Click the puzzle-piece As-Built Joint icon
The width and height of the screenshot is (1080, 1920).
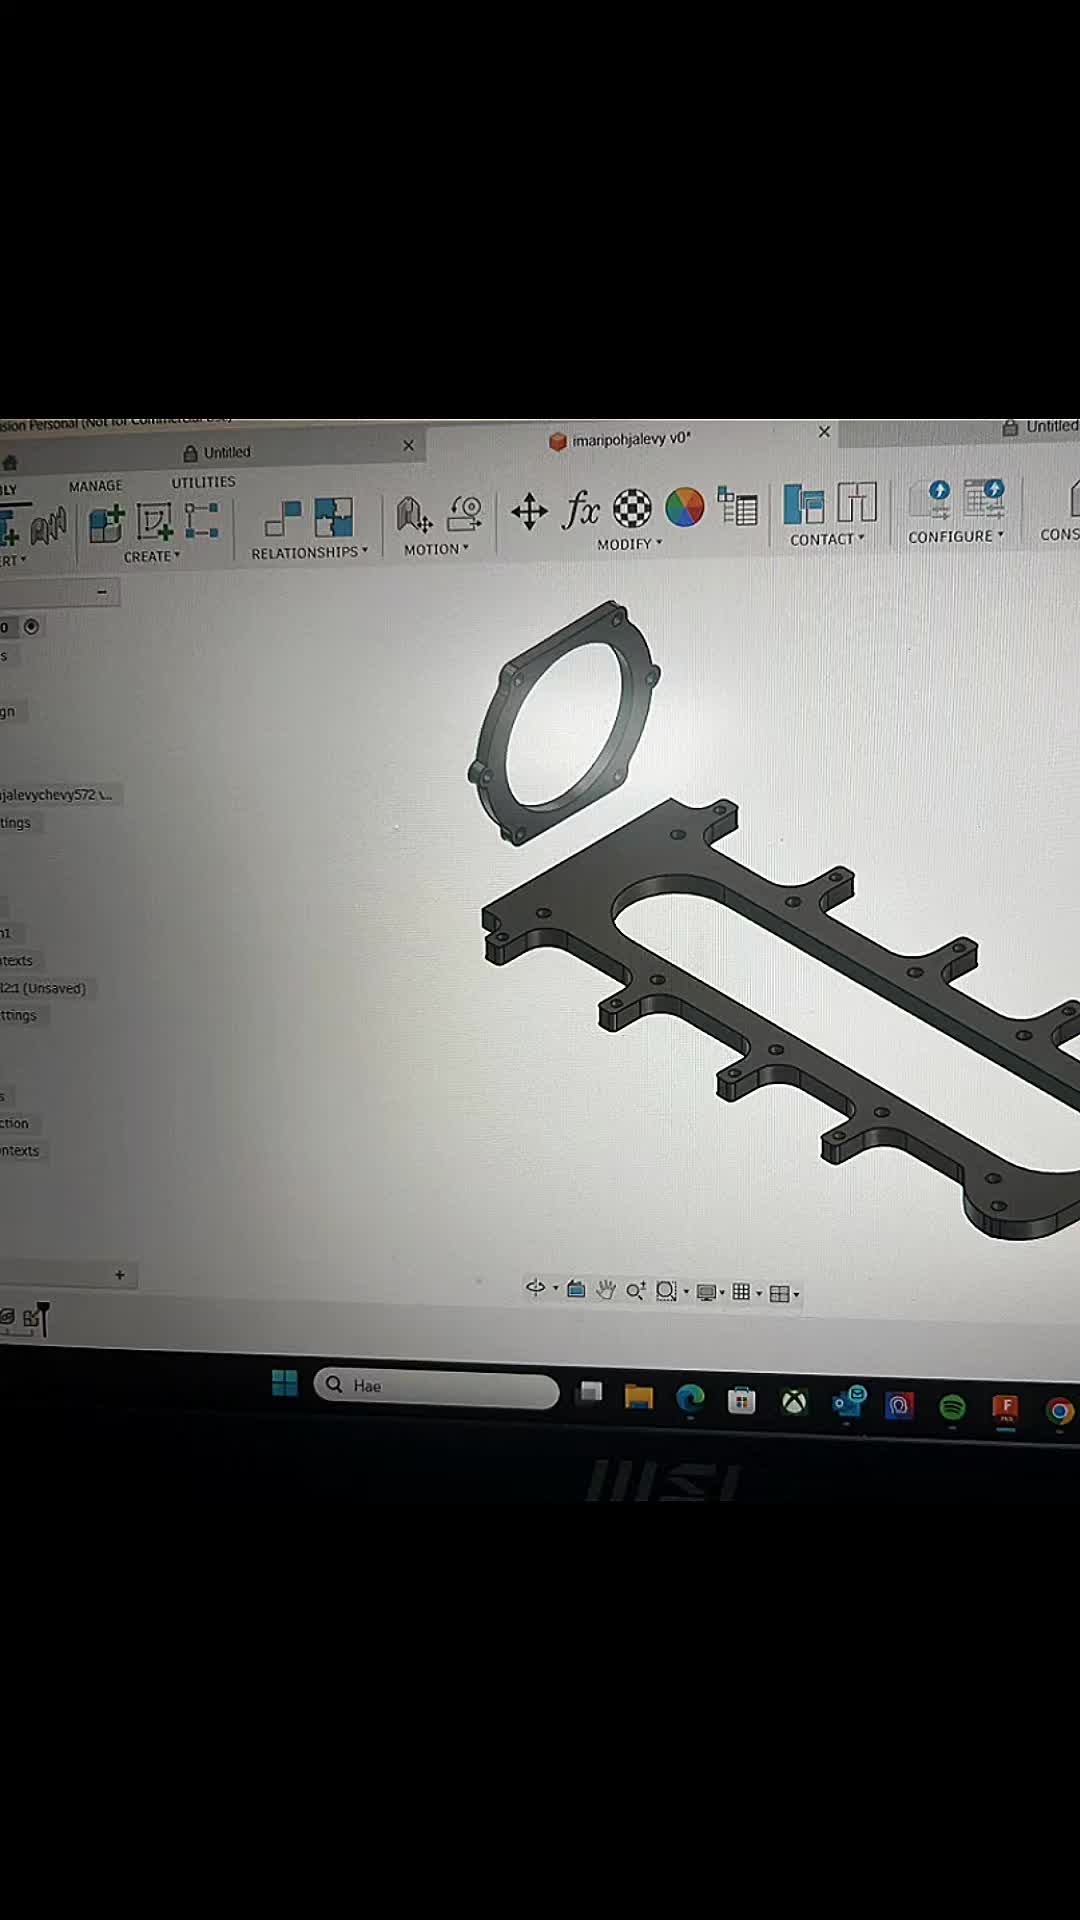point(333,517)
